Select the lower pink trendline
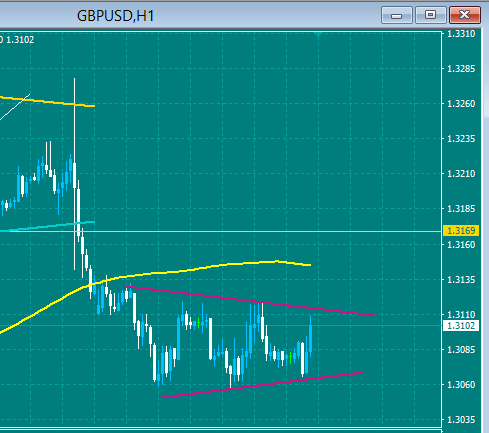Screen dimensions: 489x433 coord(262,385)
